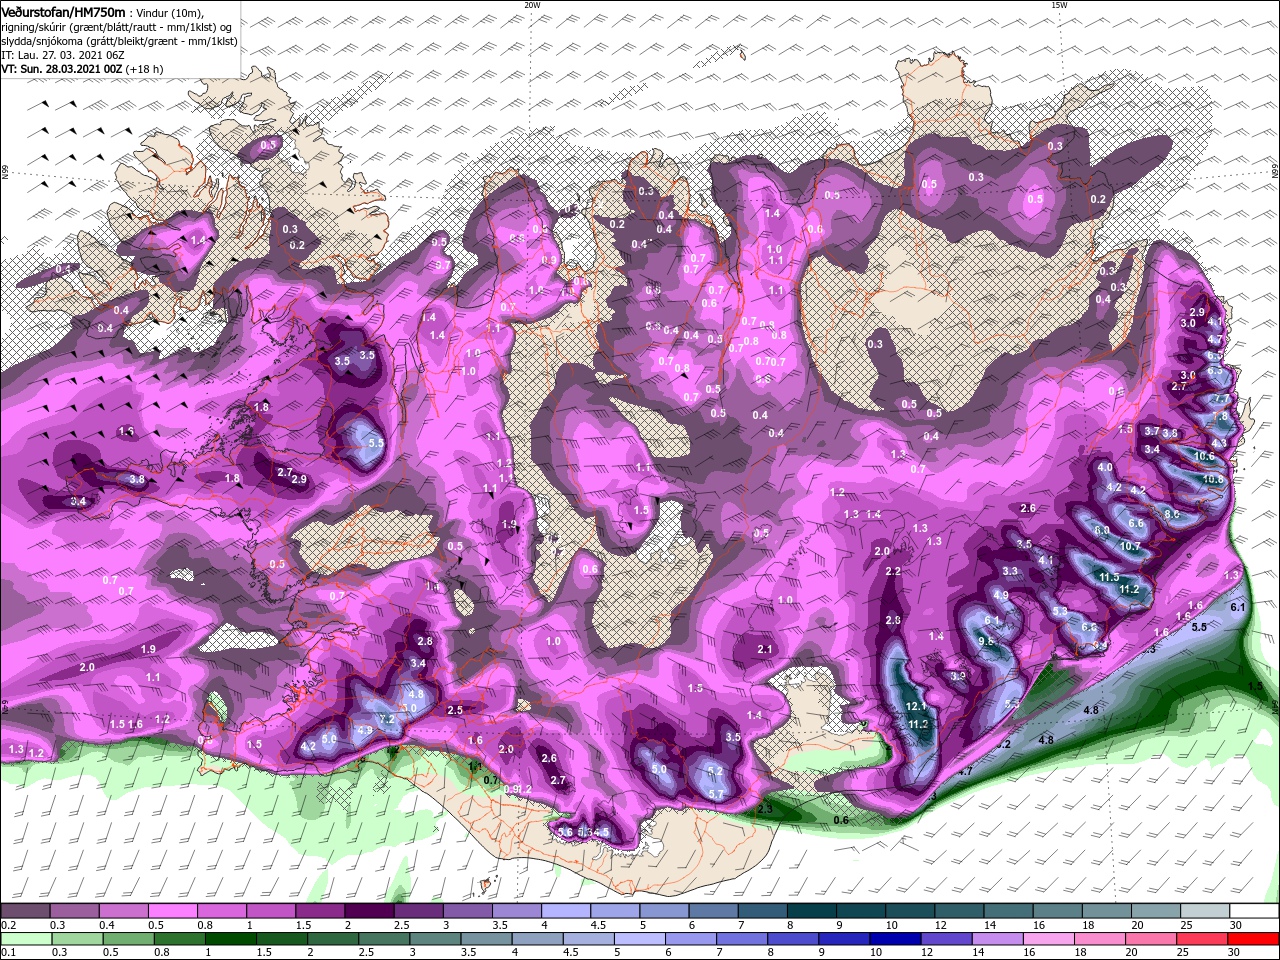The height and width of the screenshot is (960, 1280).
Task: Click the '20W' longitude label
Action: pyautogui.click(x=532, y=5)
